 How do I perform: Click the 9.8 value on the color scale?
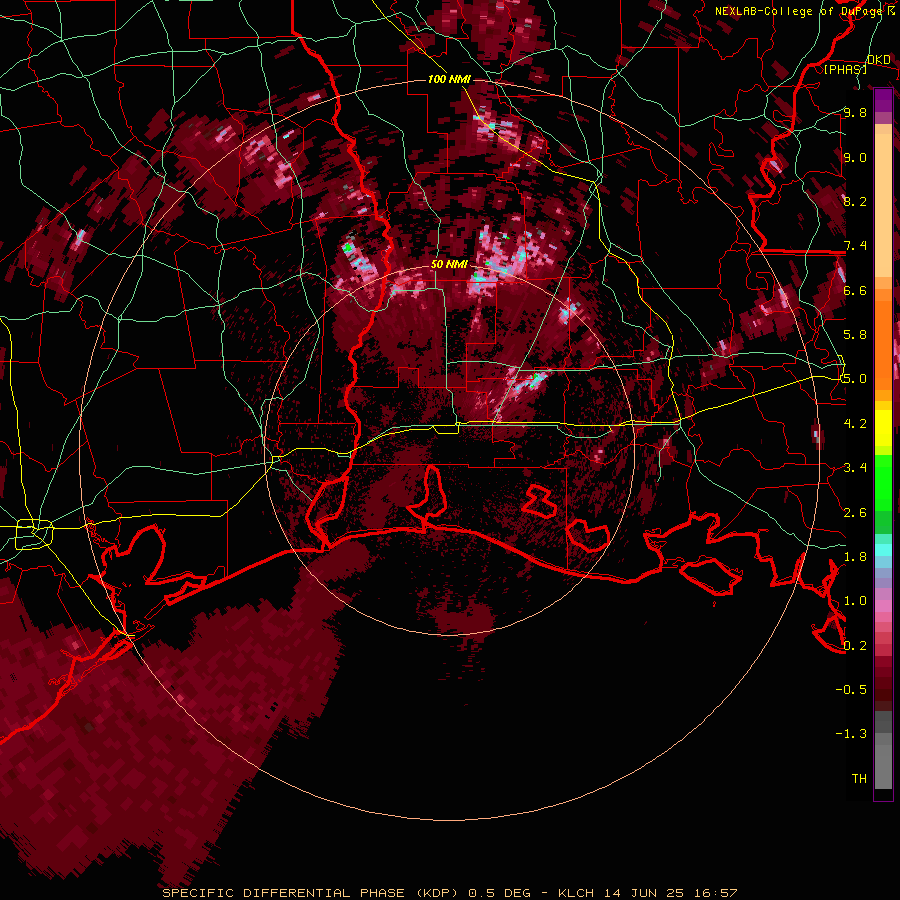click(x=855, y=113)
